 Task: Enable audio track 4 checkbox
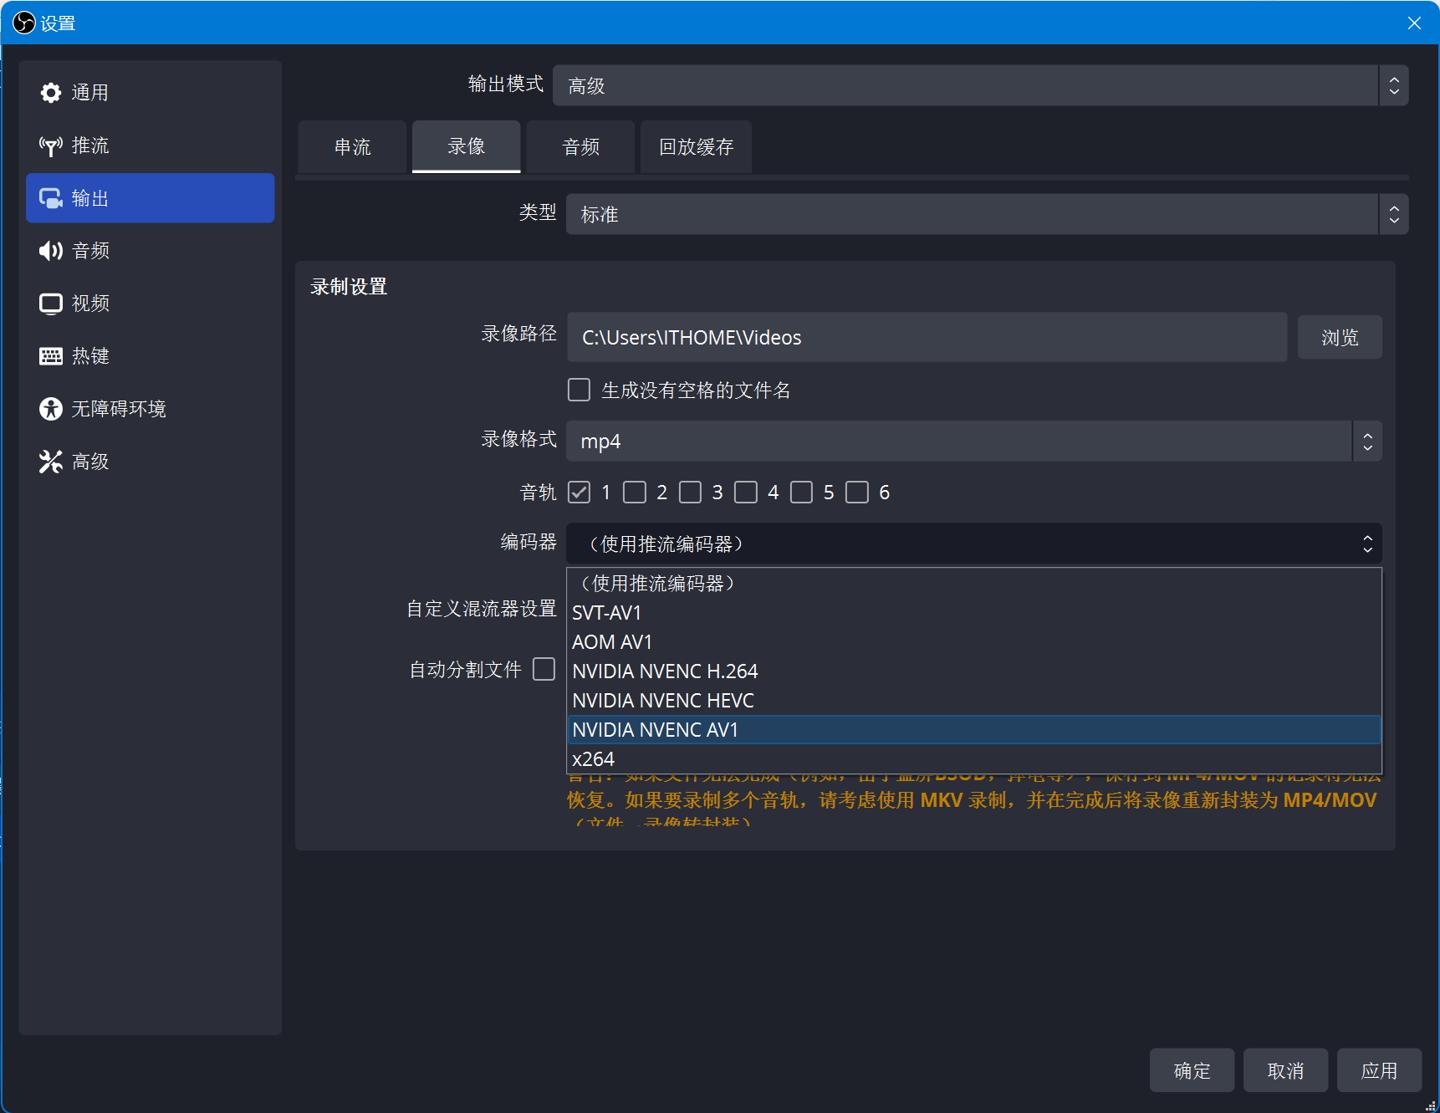746,492
